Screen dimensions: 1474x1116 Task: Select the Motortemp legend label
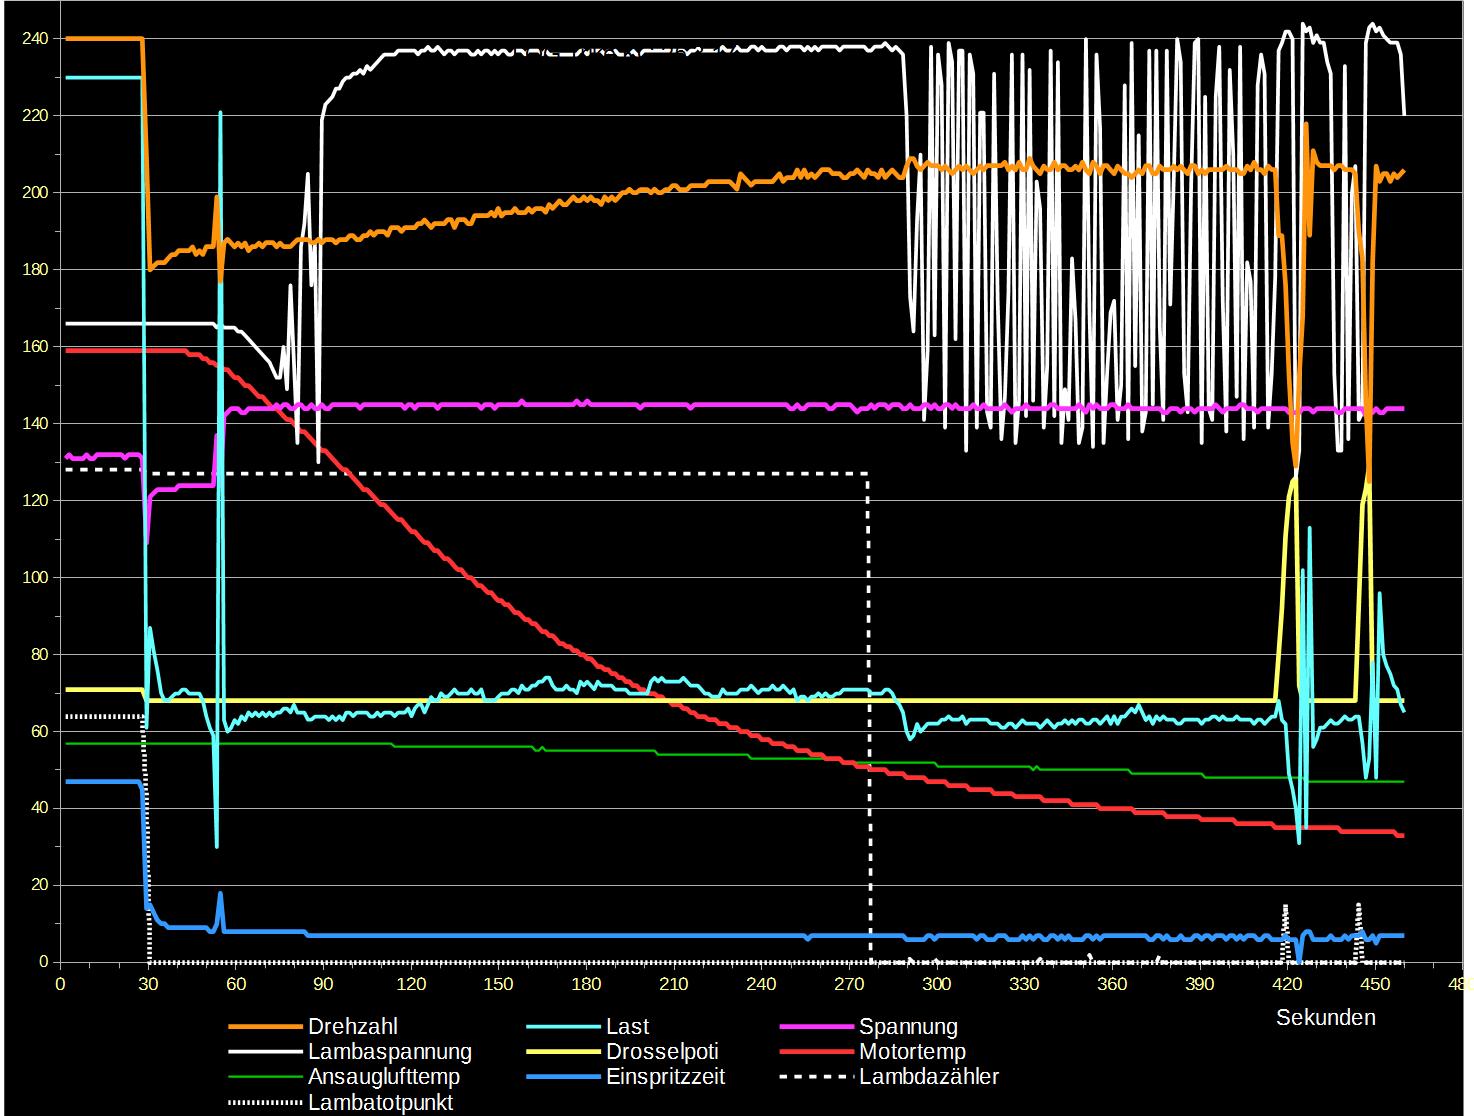[911, 1052]
